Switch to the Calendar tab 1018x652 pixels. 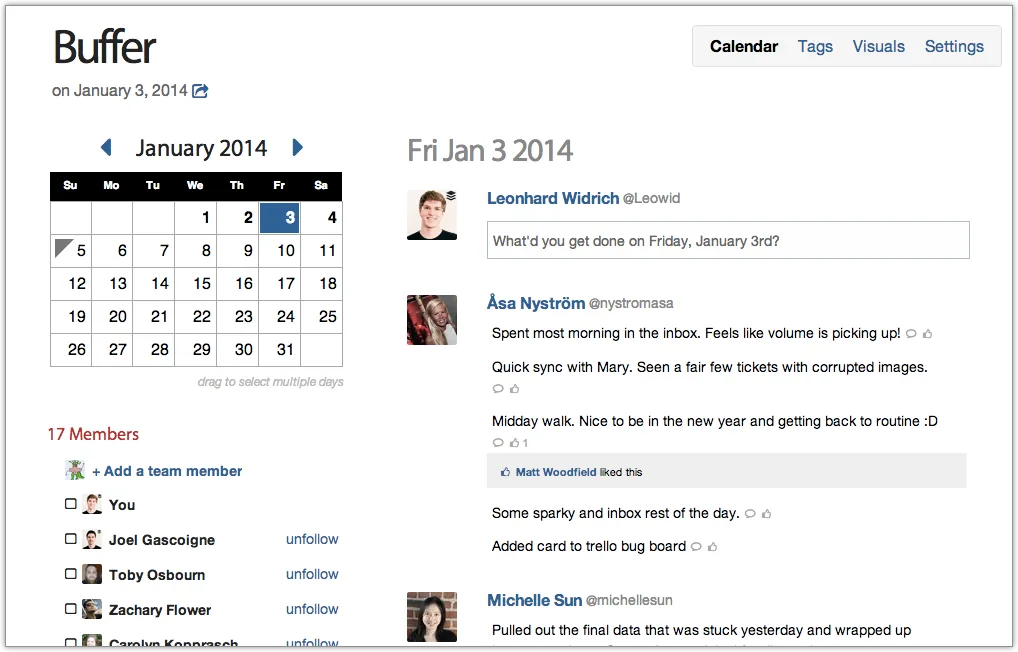tap(743, 47)
